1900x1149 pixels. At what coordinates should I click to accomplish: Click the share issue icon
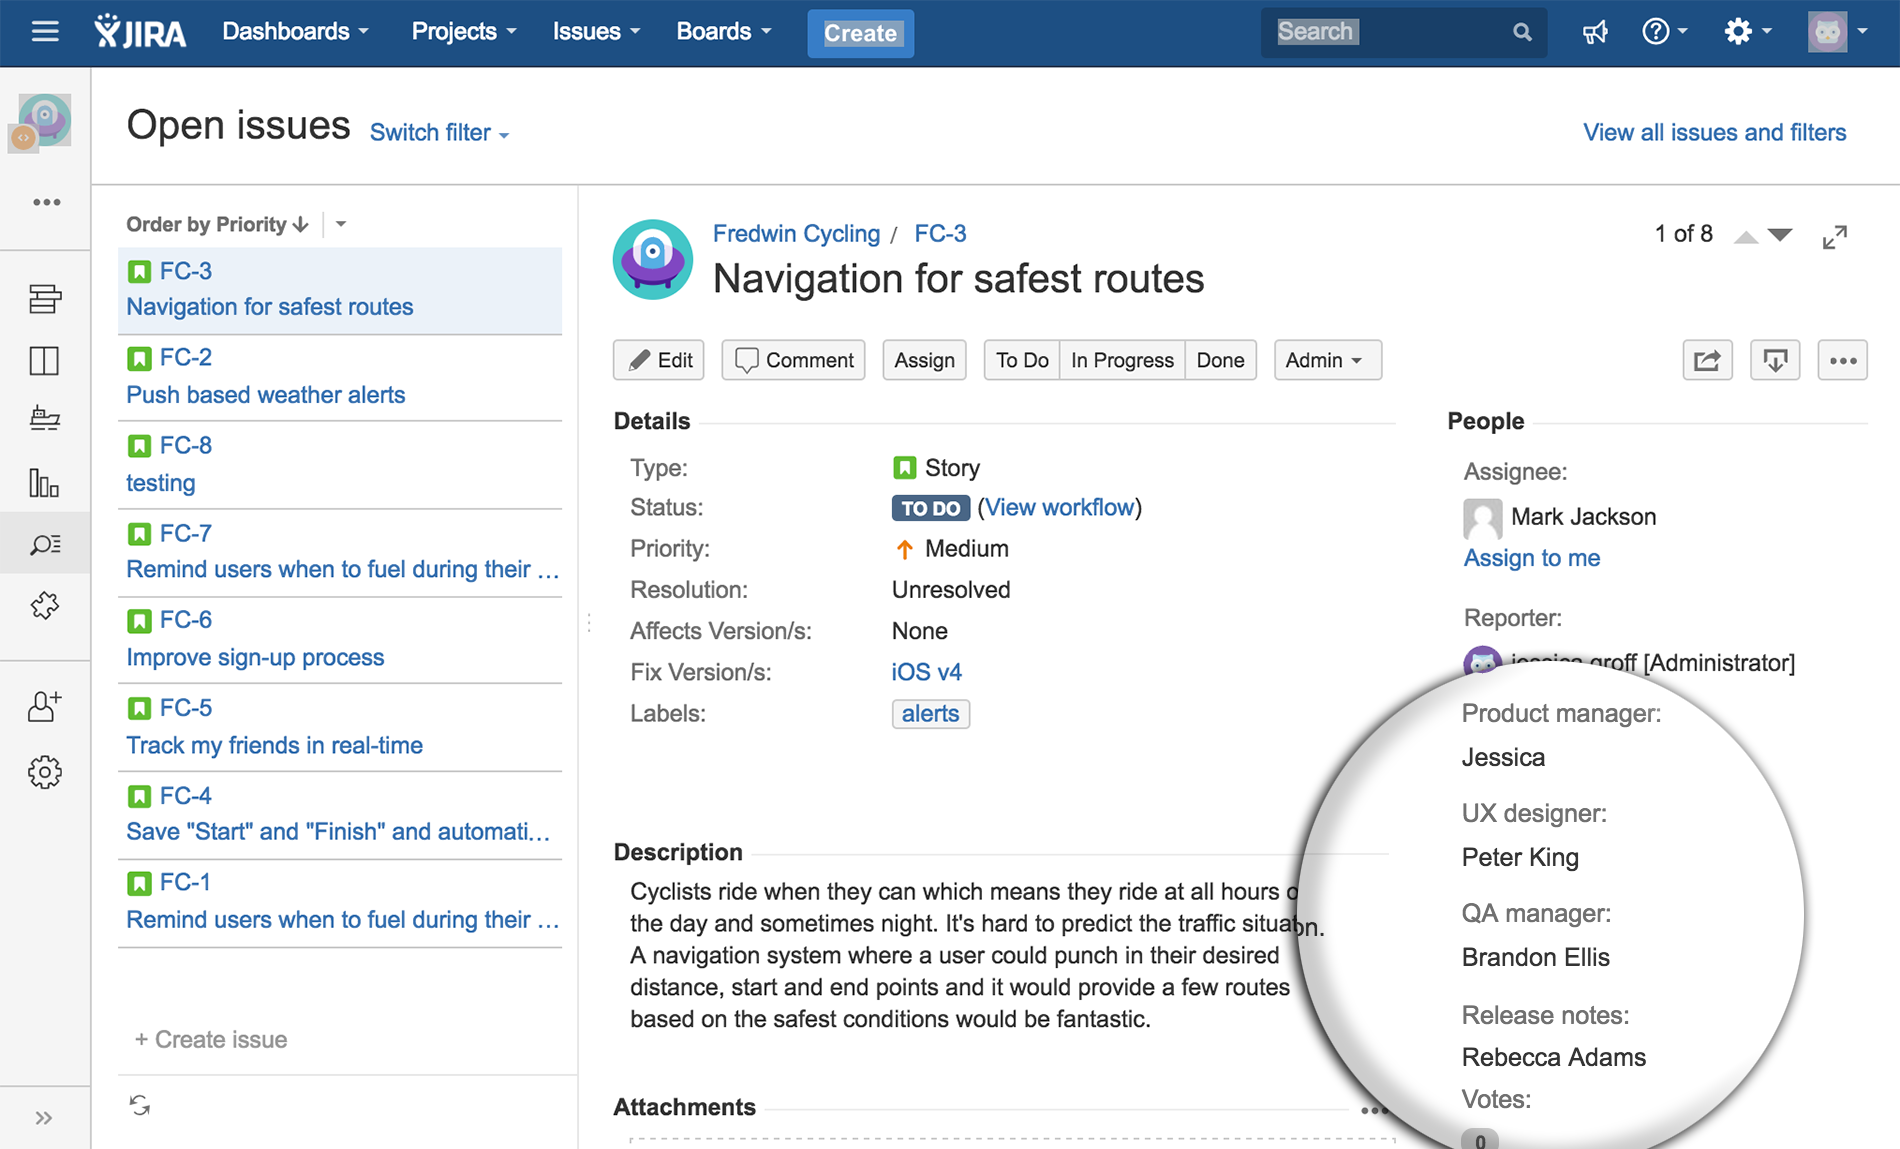tap(1707, 360)
